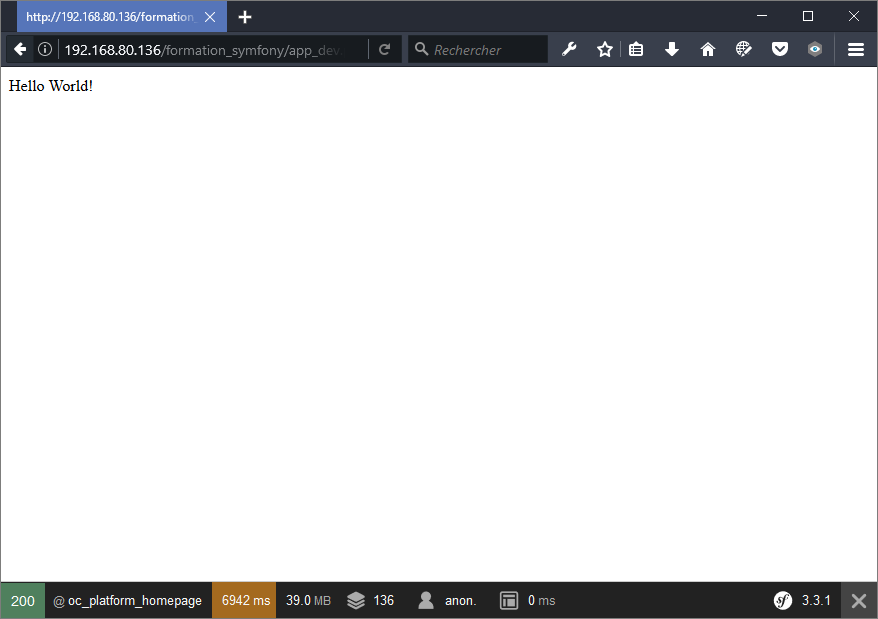Maximize the browser window

[x=807, y=16]
